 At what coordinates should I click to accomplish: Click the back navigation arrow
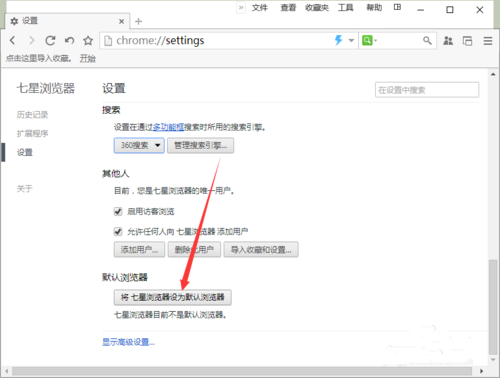13,40
